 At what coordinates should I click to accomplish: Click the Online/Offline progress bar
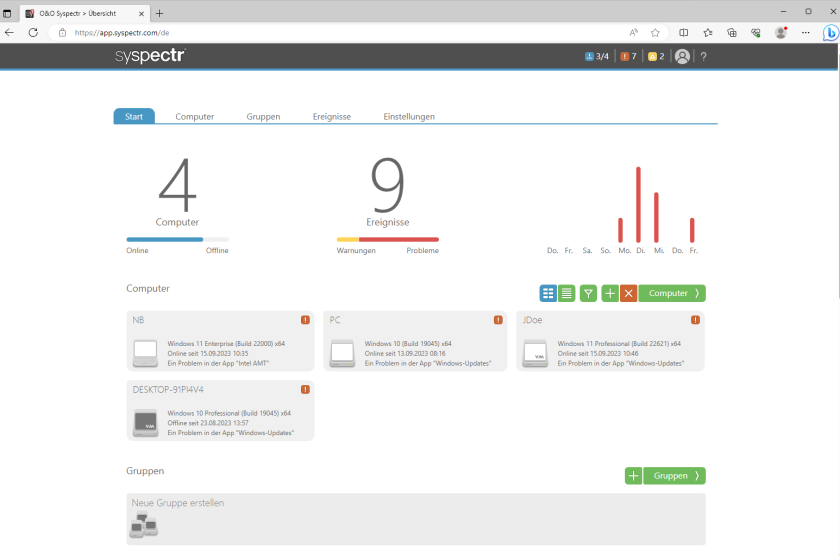click(x=177, y=240)
